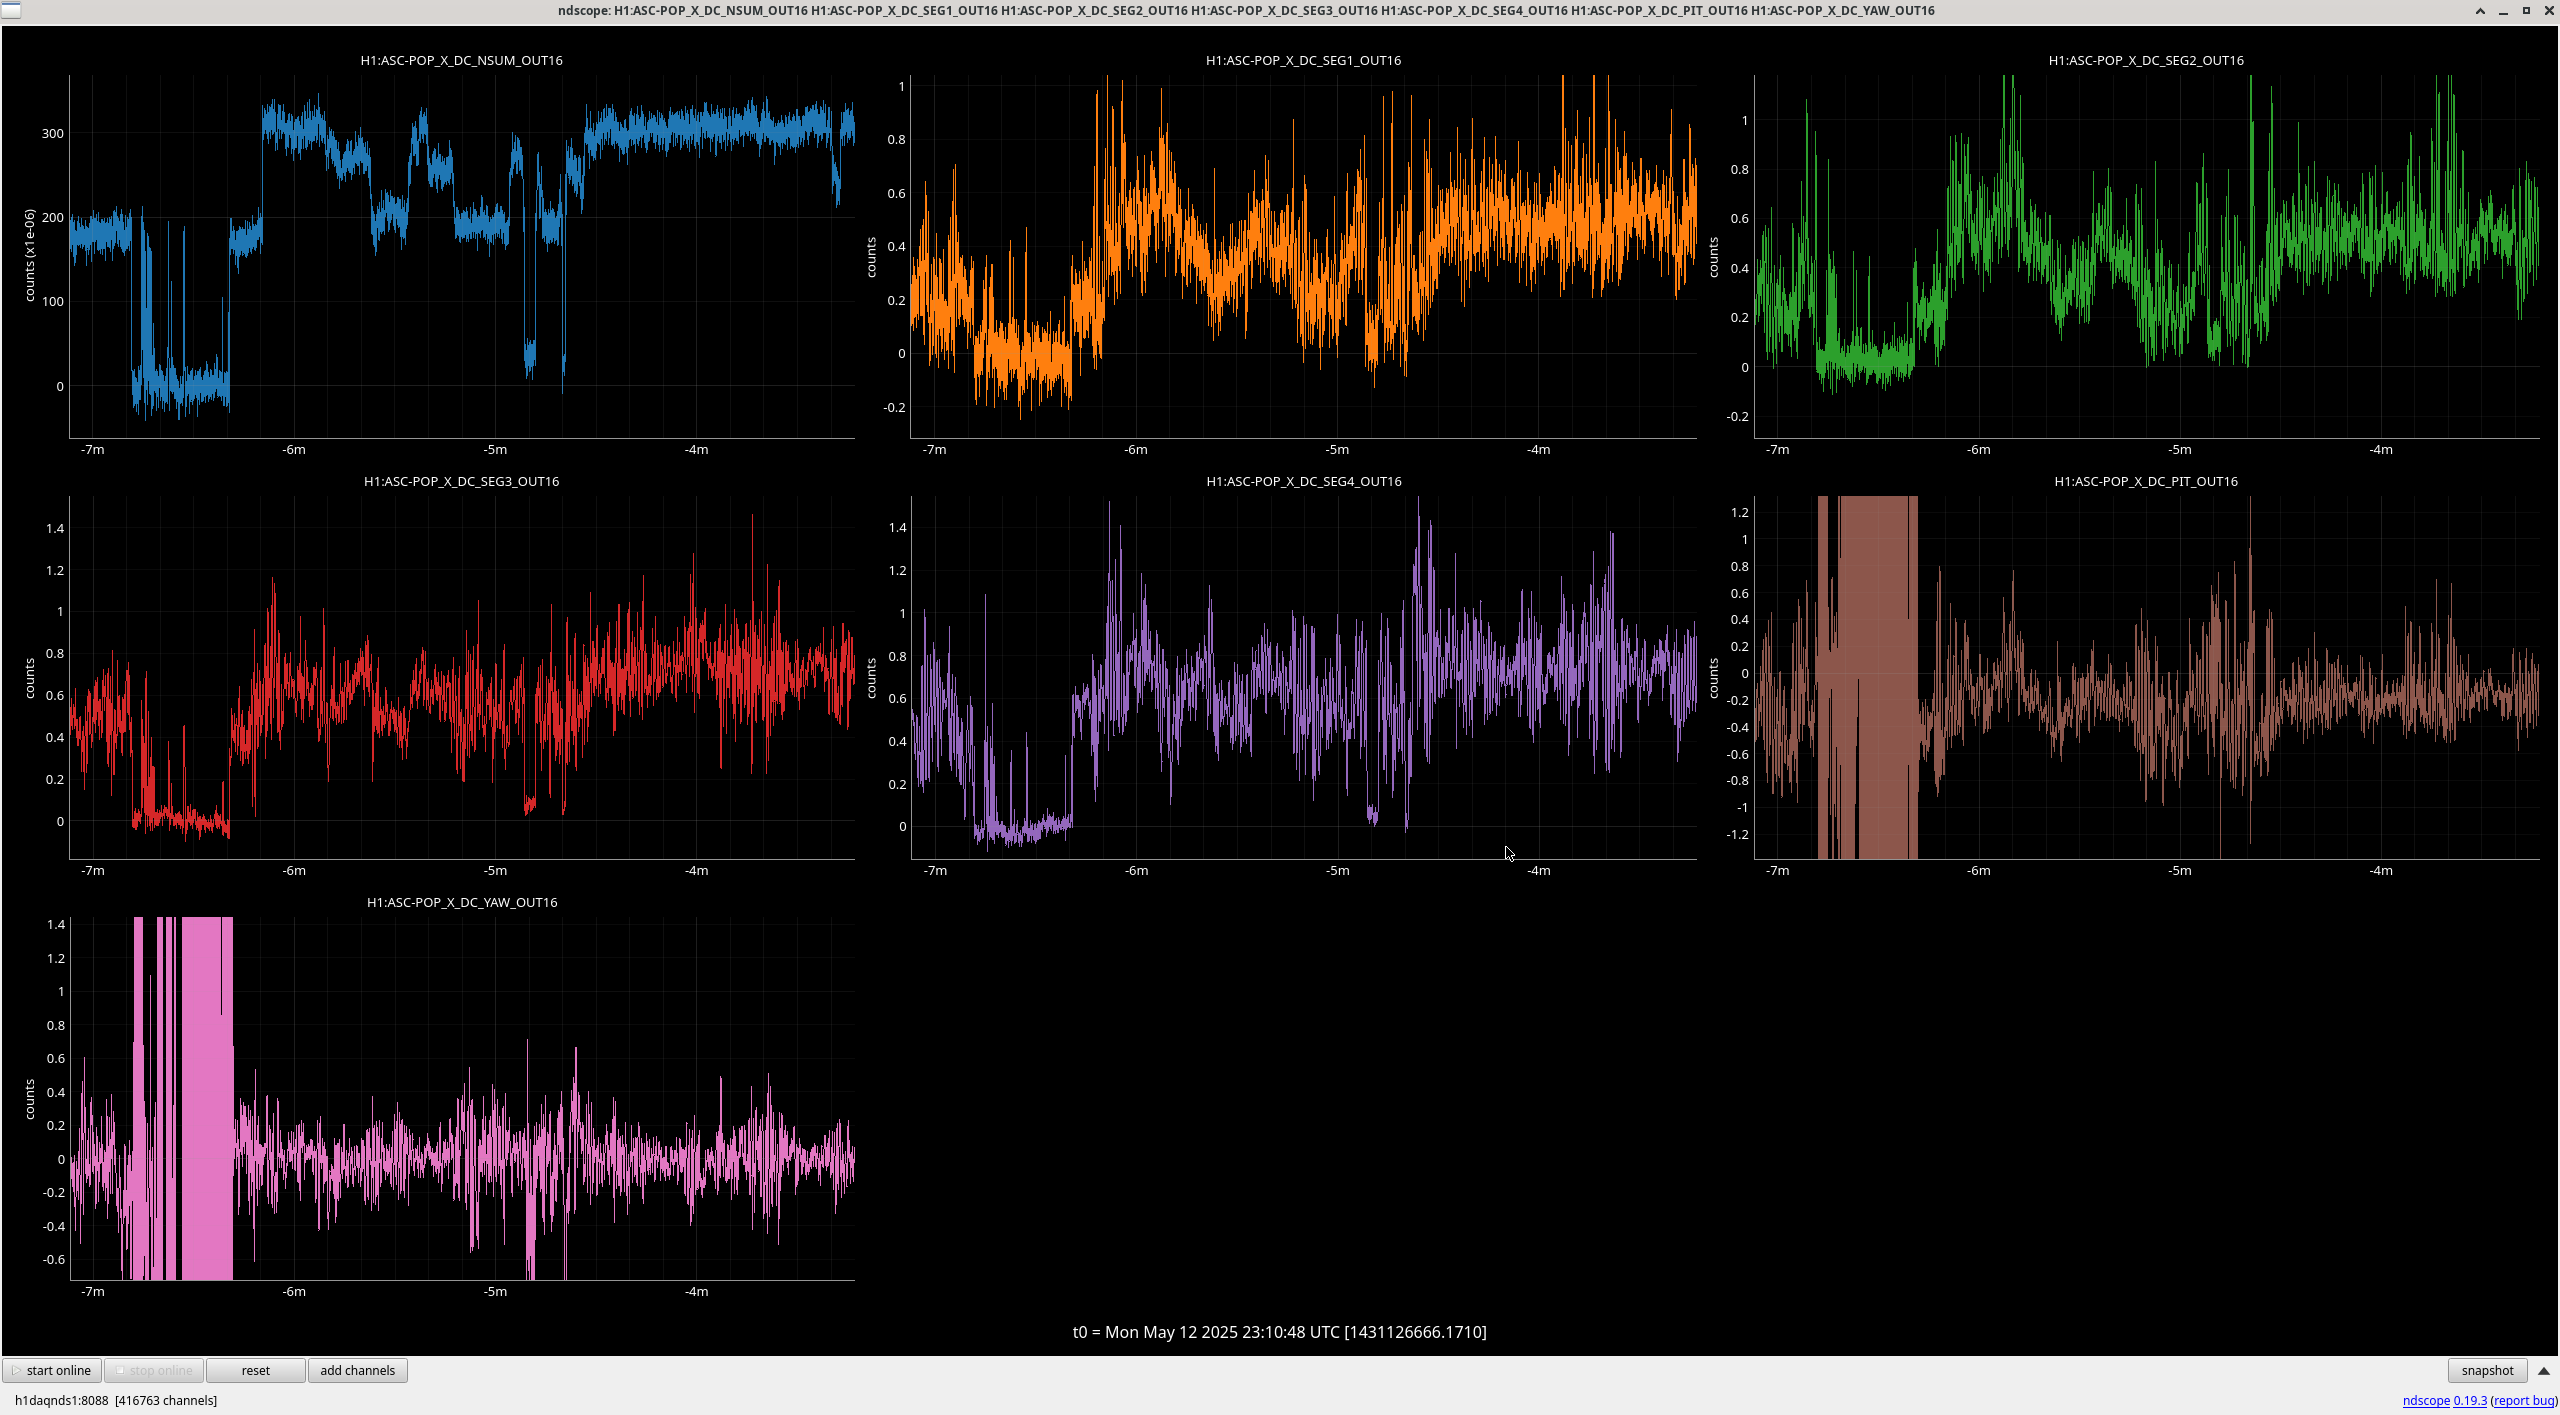The image size is (2560, 1415).
Task: Reset the plot view with reset button
Action: click(256, 1370)
